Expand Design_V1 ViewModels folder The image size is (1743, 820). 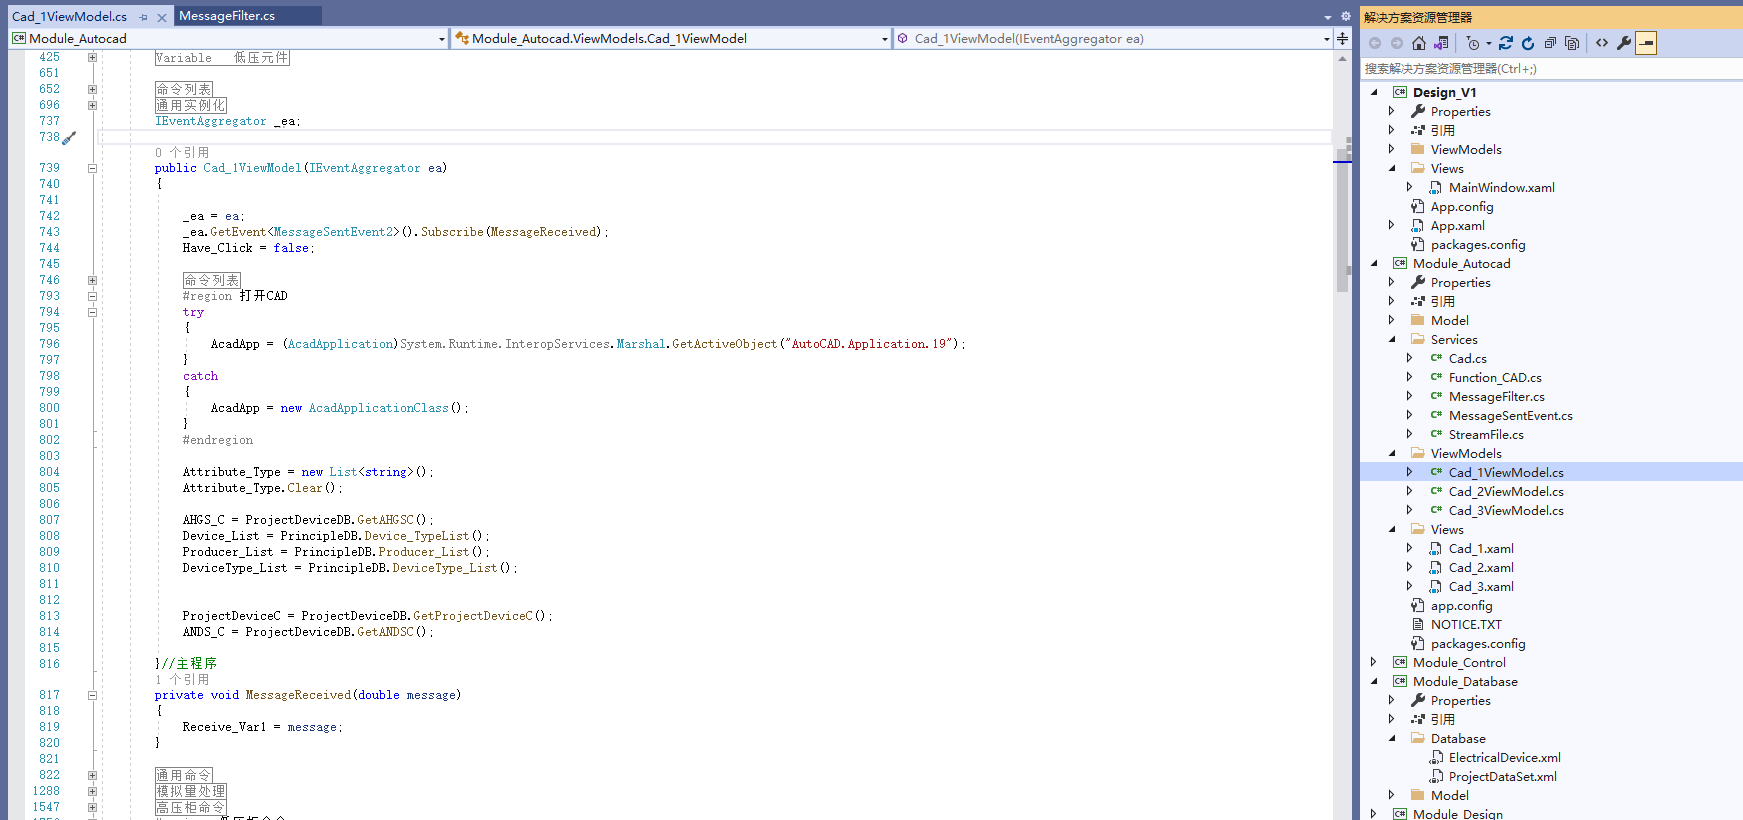[1392, 149]
